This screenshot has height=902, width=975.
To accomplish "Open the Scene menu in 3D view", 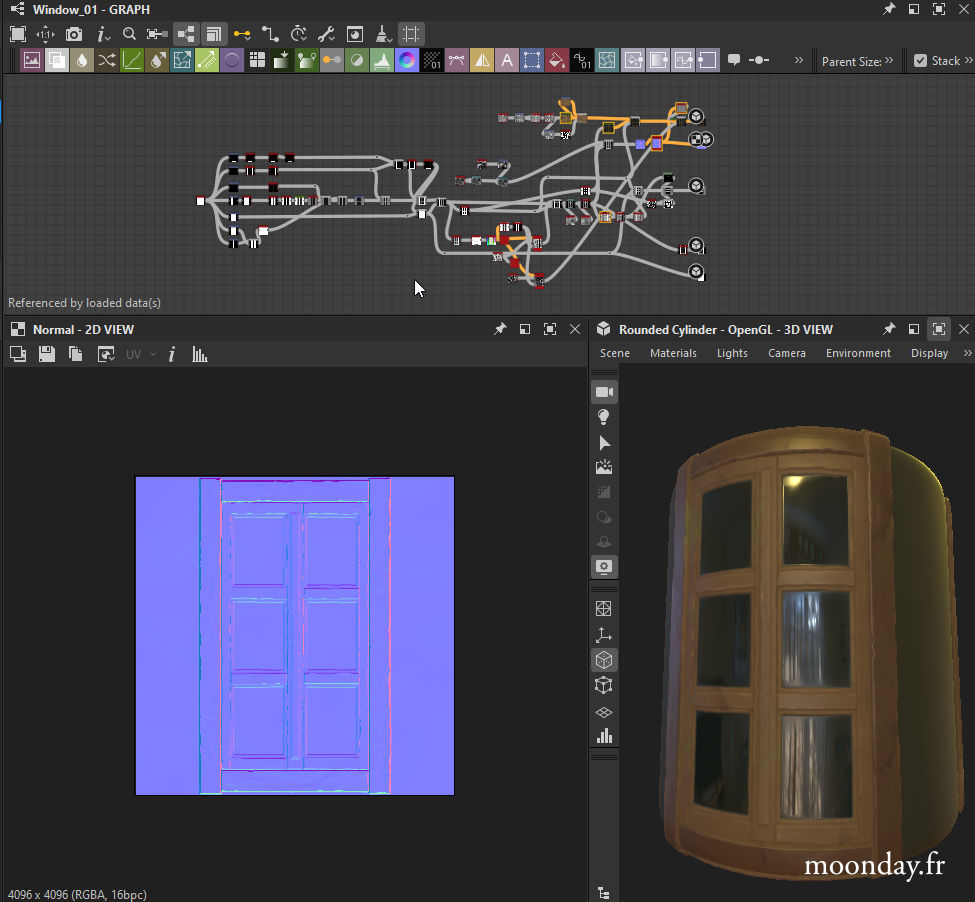I will 614,353.
